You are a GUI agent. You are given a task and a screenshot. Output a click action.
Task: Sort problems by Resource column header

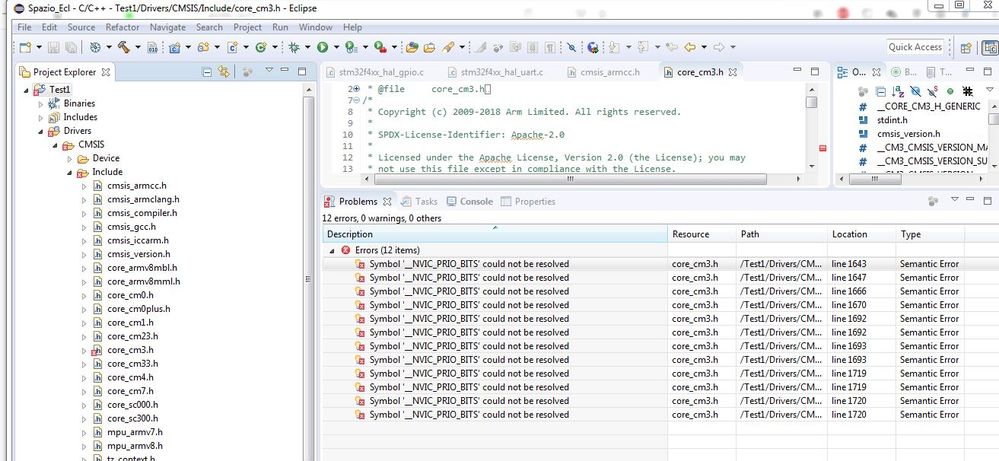click(702, 234)
